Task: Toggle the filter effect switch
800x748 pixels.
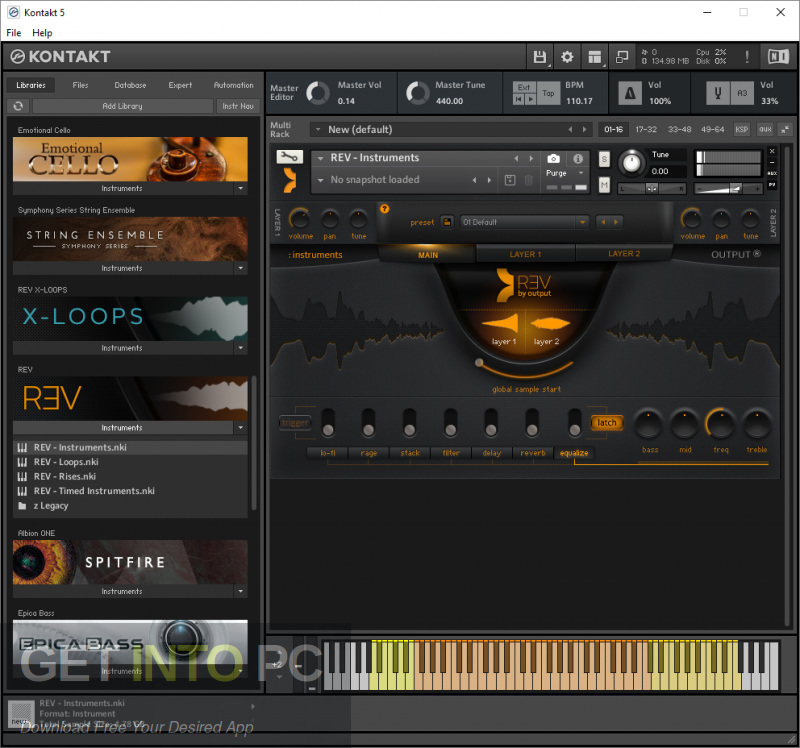Action: [x=451, y=422]
